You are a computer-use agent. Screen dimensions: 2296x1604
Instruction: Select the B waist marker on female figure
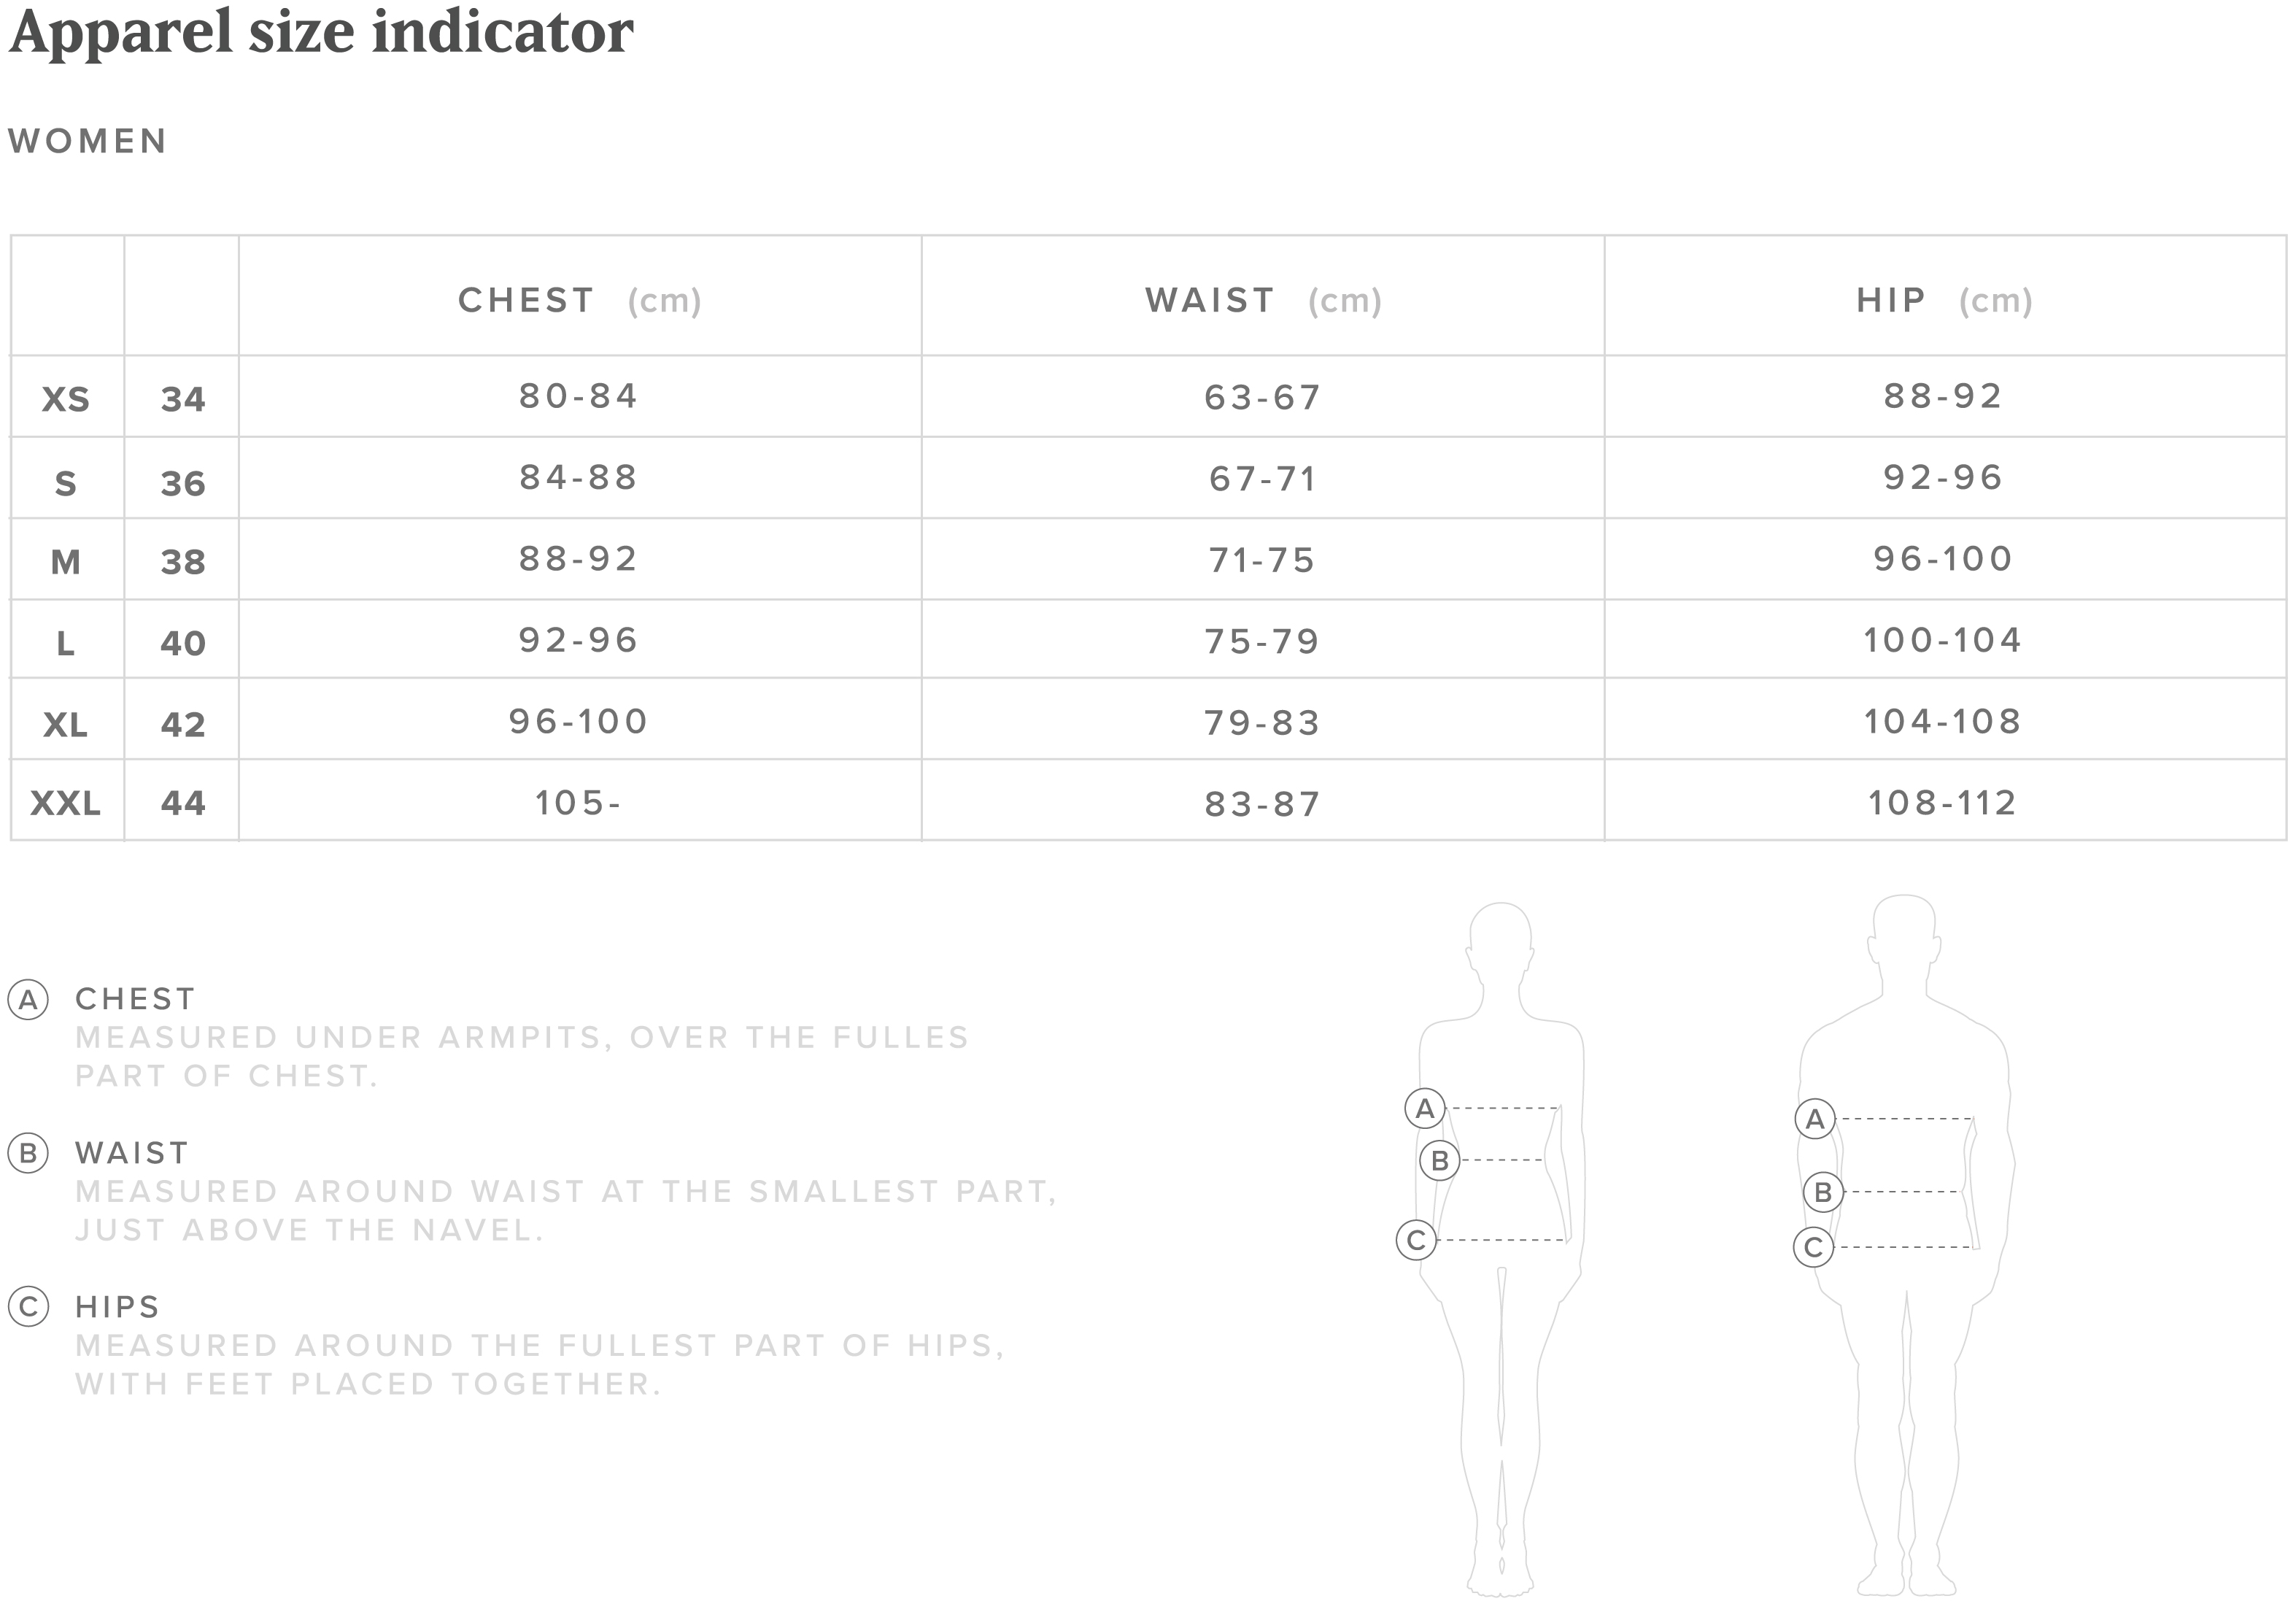(x=1440, y=1160)
